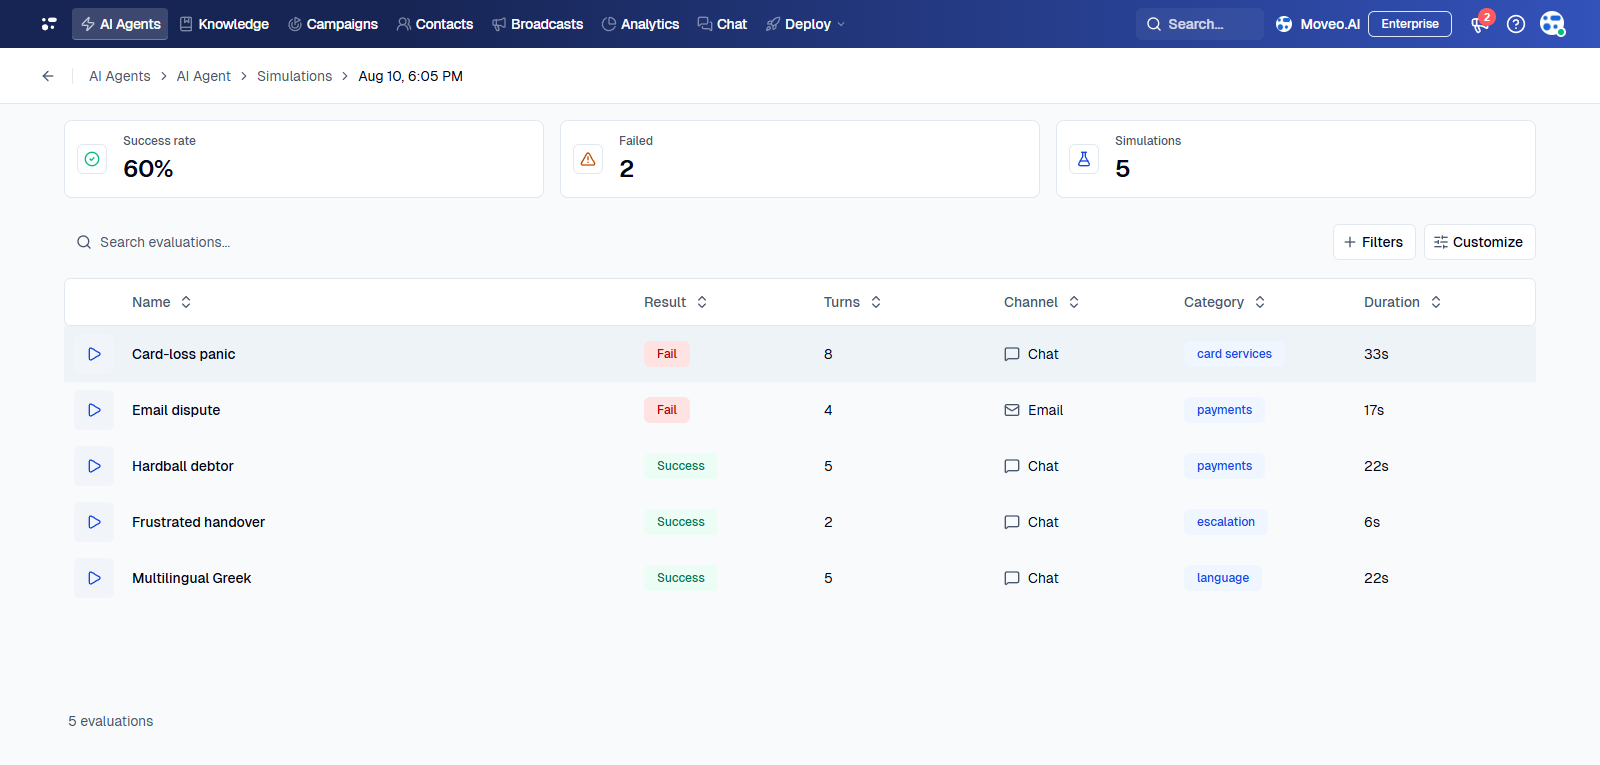Open the Analytics tab
Image resolution: width=1600 pixels, height=765 pixels.
(641, 24)
